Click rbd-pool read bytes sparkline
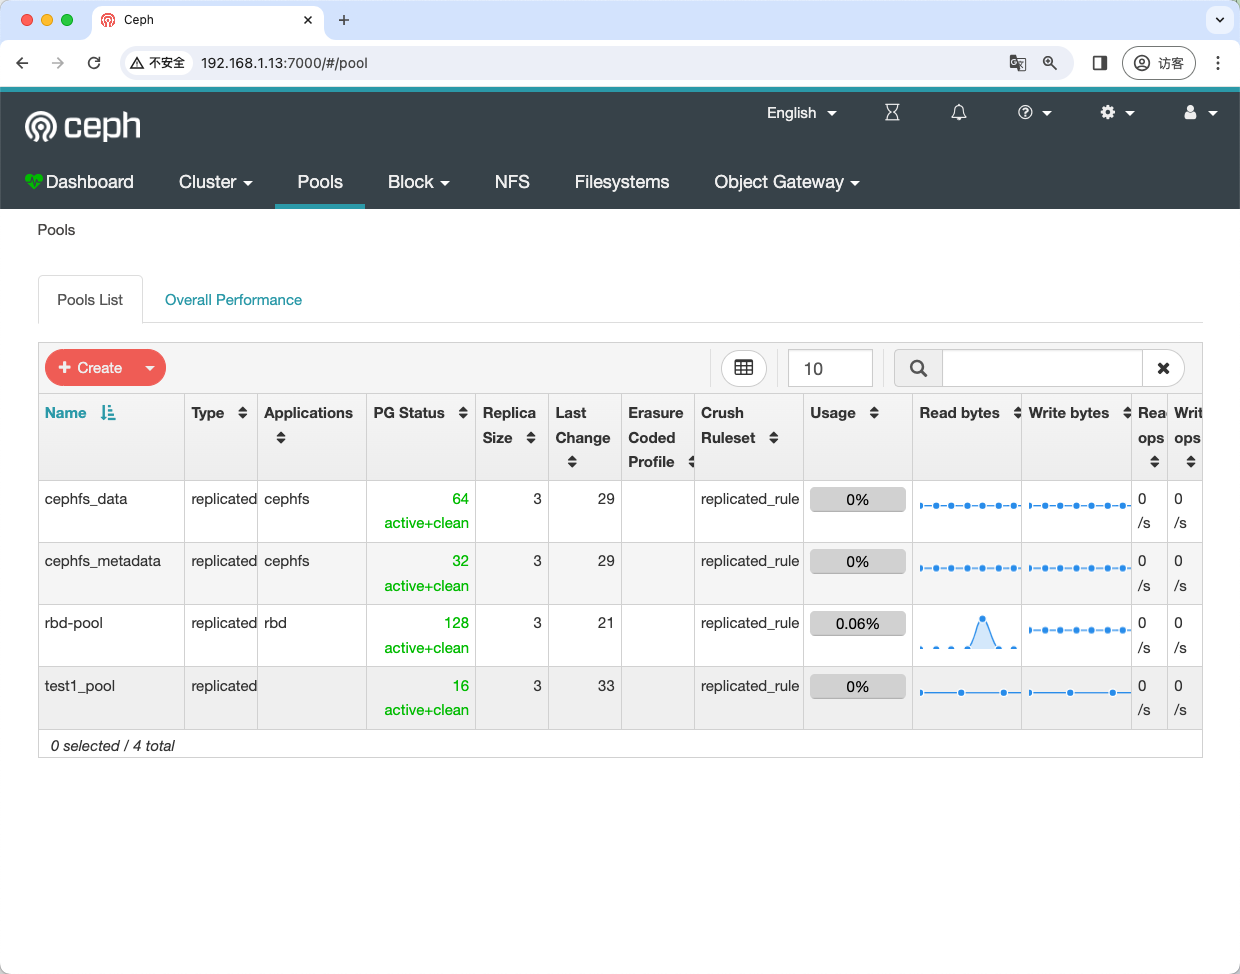 click(x=968, y=632)
